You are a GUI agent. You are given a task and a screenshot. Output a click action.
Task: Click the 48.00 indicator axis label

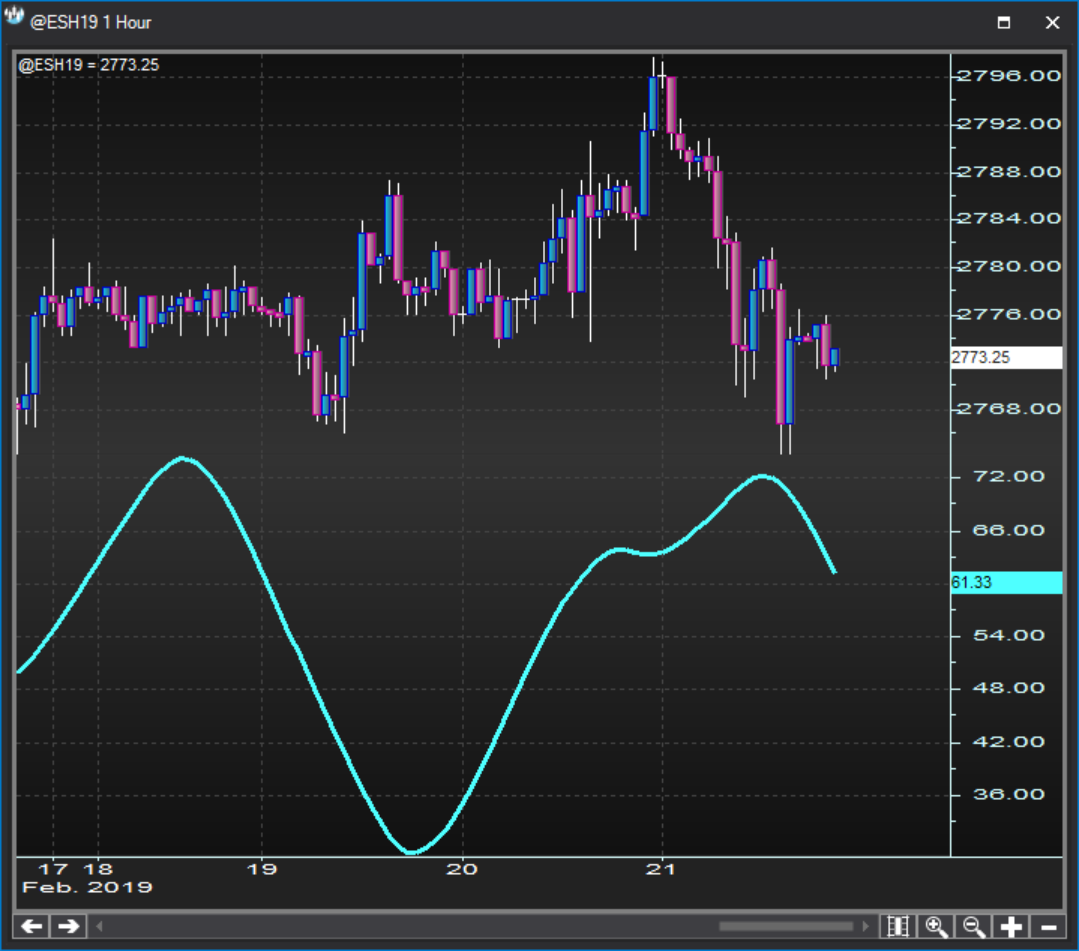(1009, 687)
